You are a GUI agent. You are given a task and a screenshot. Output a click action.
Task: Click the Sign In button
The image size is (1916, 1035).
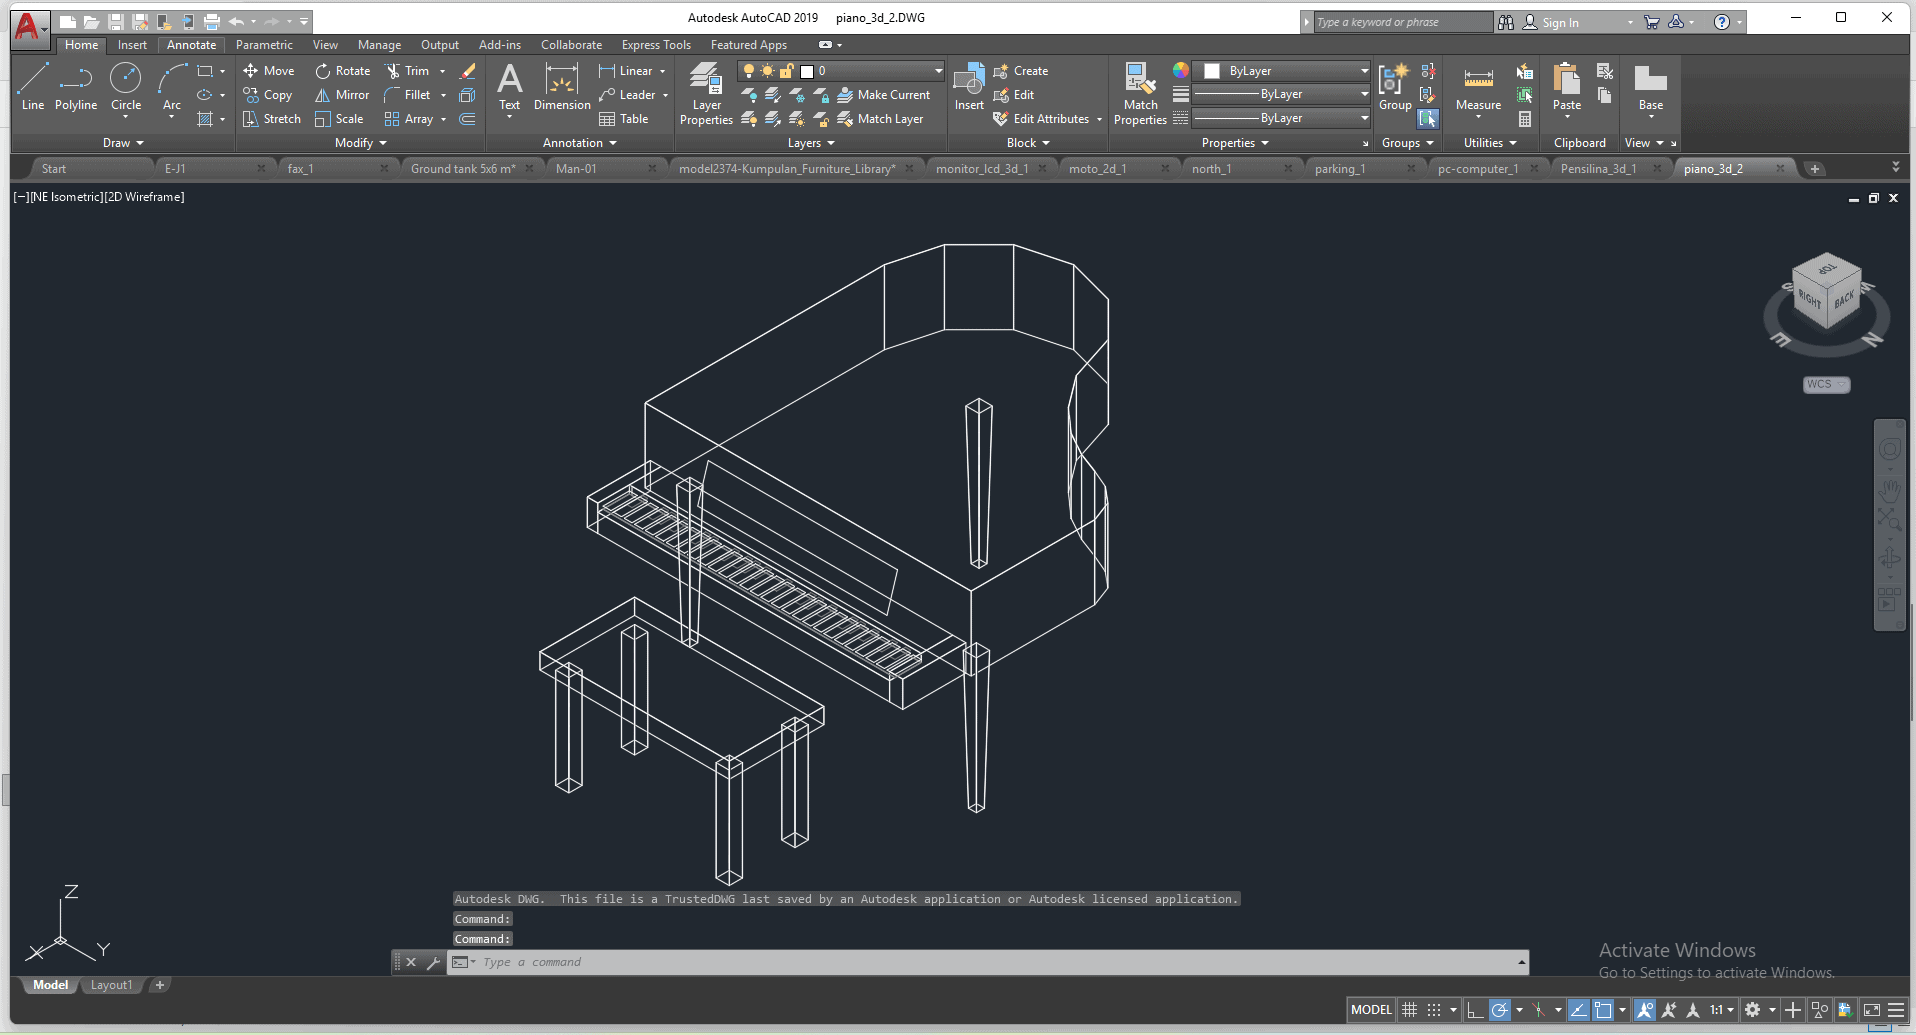tap(1559, 22)
